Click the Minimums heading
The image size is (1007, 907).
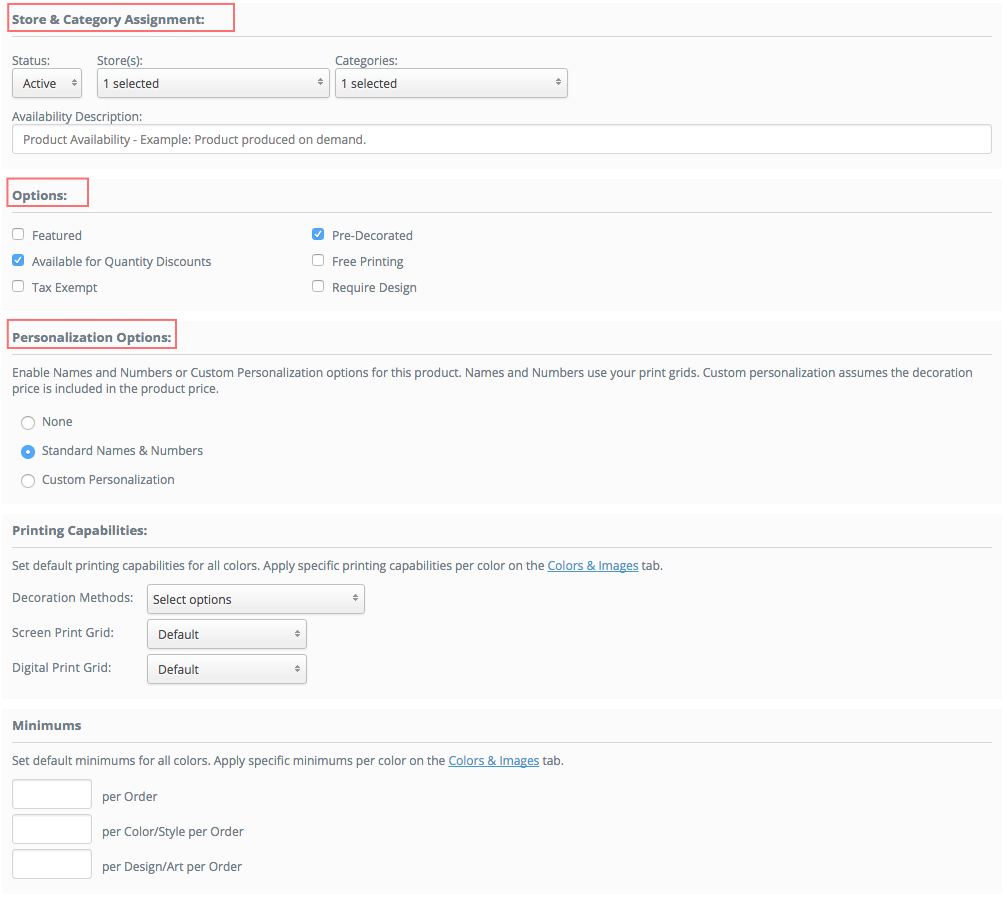coord(47,725)
